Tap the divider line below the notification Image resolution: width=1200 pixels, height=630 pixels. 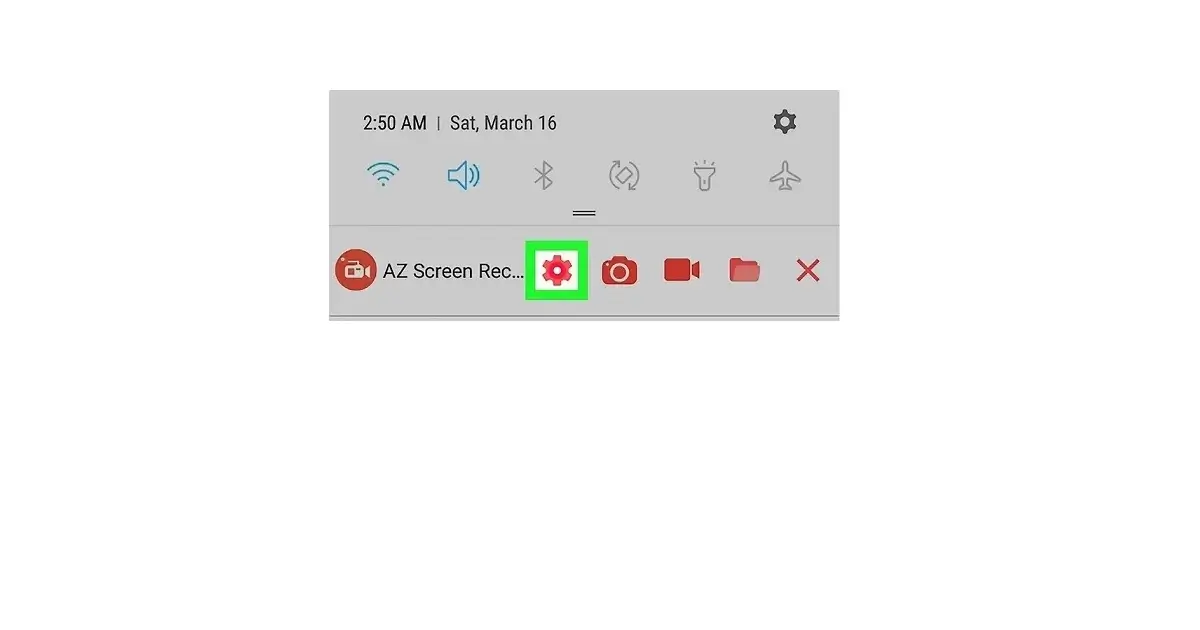coord(584,316)
